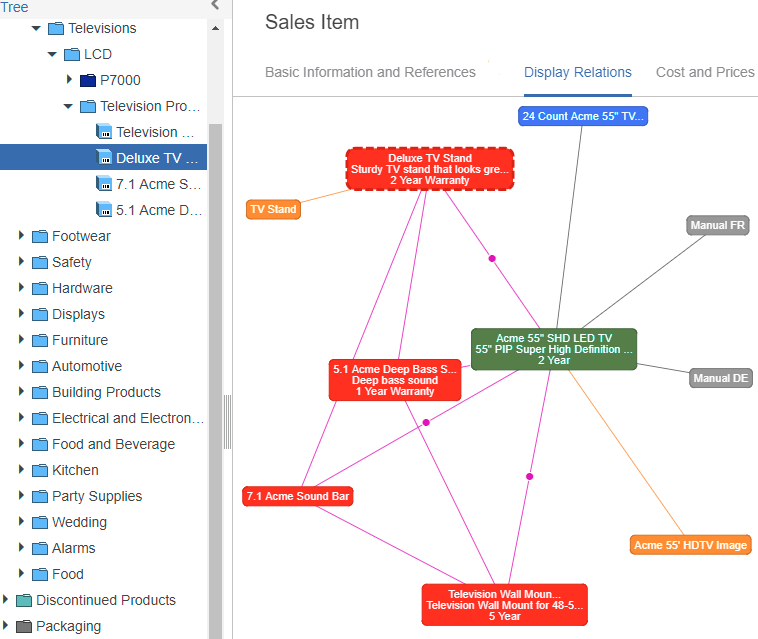Click the Safety folder icon
Image resolution: width=758 pixels, height=639 pixels.
click(x=40, y=262)
